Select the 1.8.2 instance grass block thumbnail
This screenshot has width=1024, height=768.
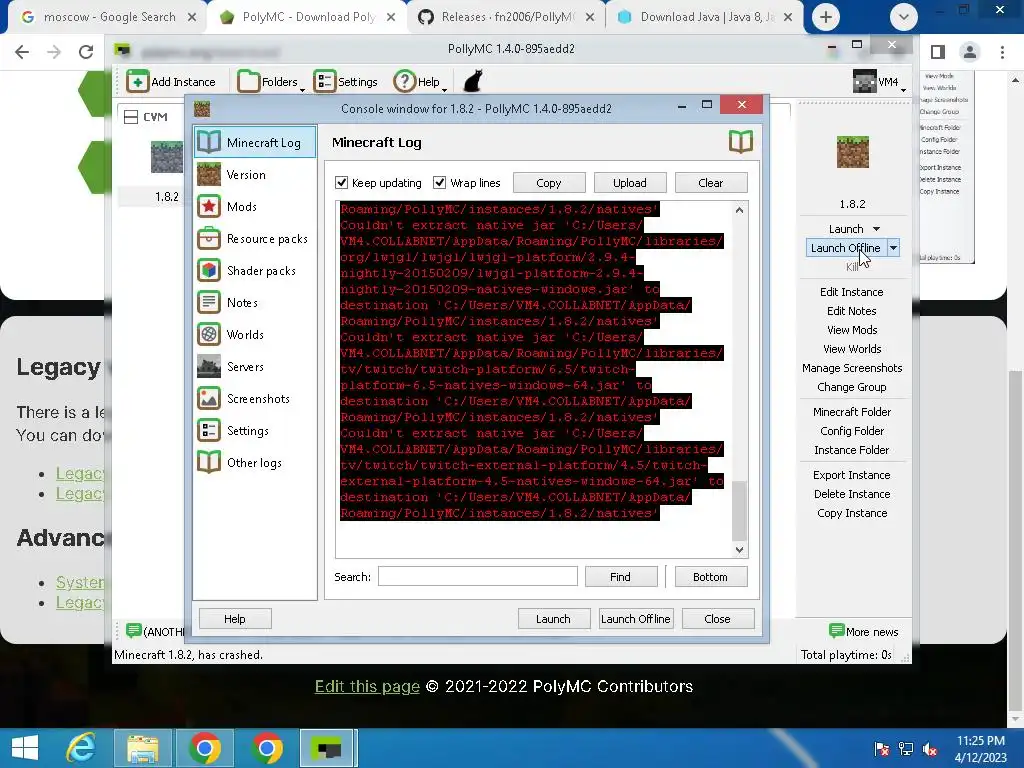click(167, 157)
